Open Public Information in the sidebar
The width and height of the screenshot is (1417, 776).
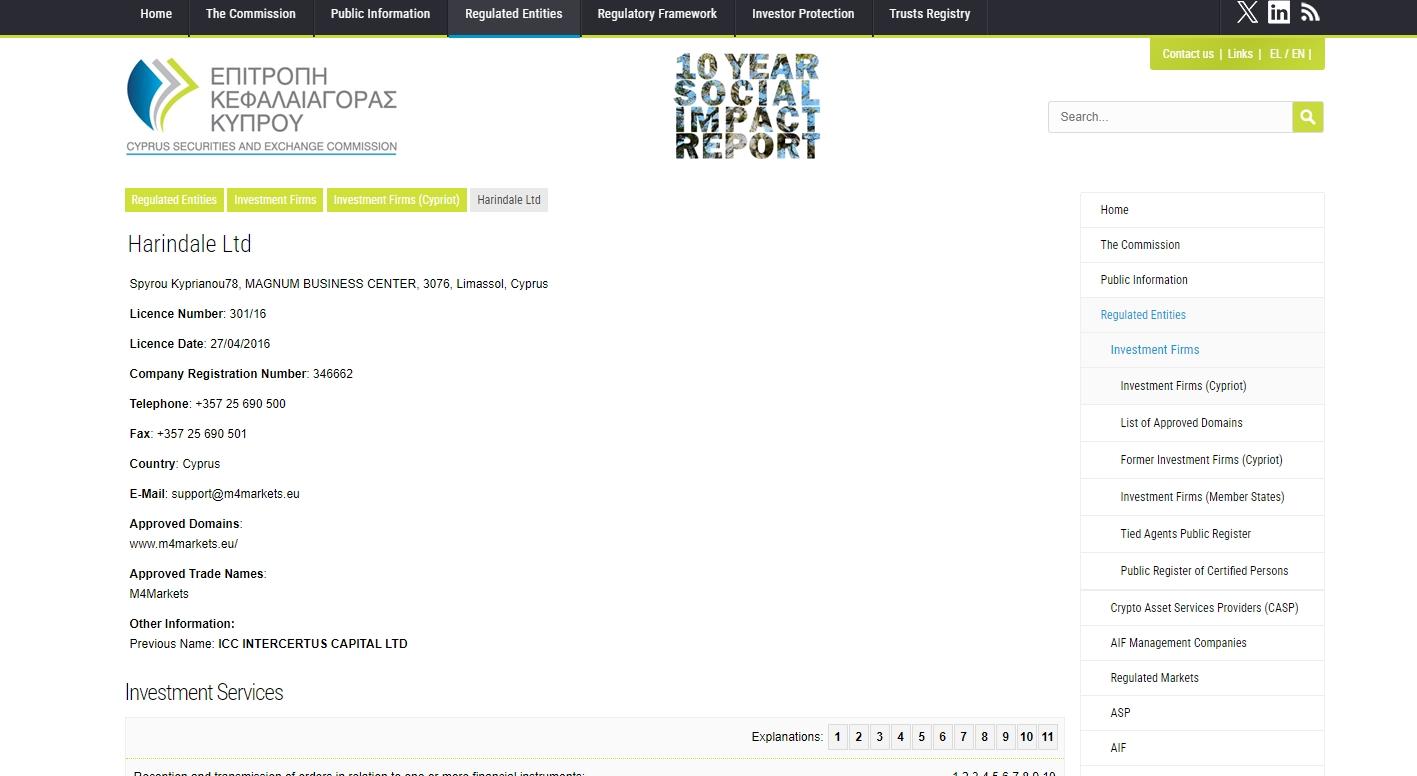tap(1202, 280)
